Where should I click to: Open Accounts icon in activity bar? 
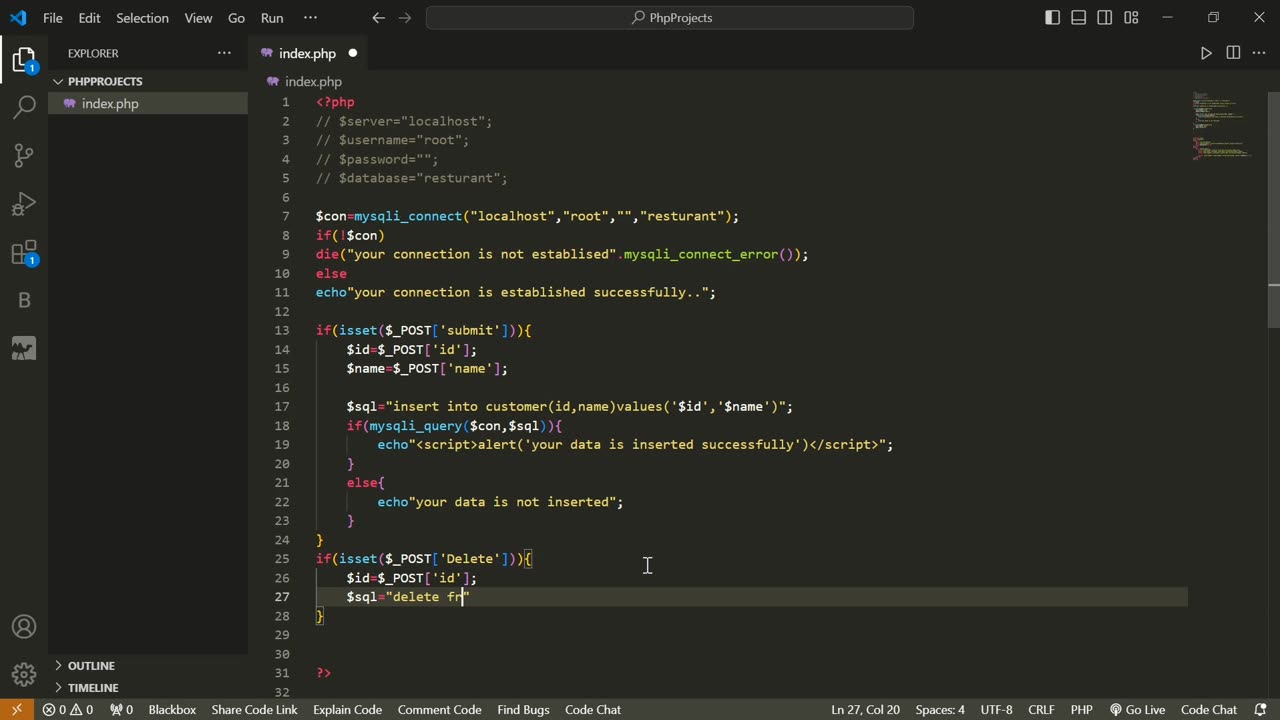pos(24,627)
